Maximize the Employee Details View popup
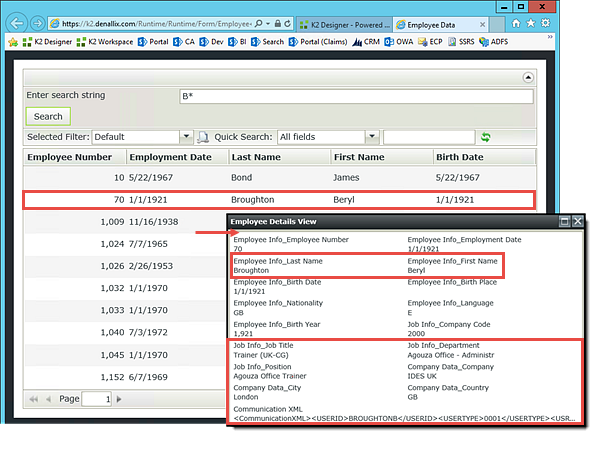 [x=564, y=221]
